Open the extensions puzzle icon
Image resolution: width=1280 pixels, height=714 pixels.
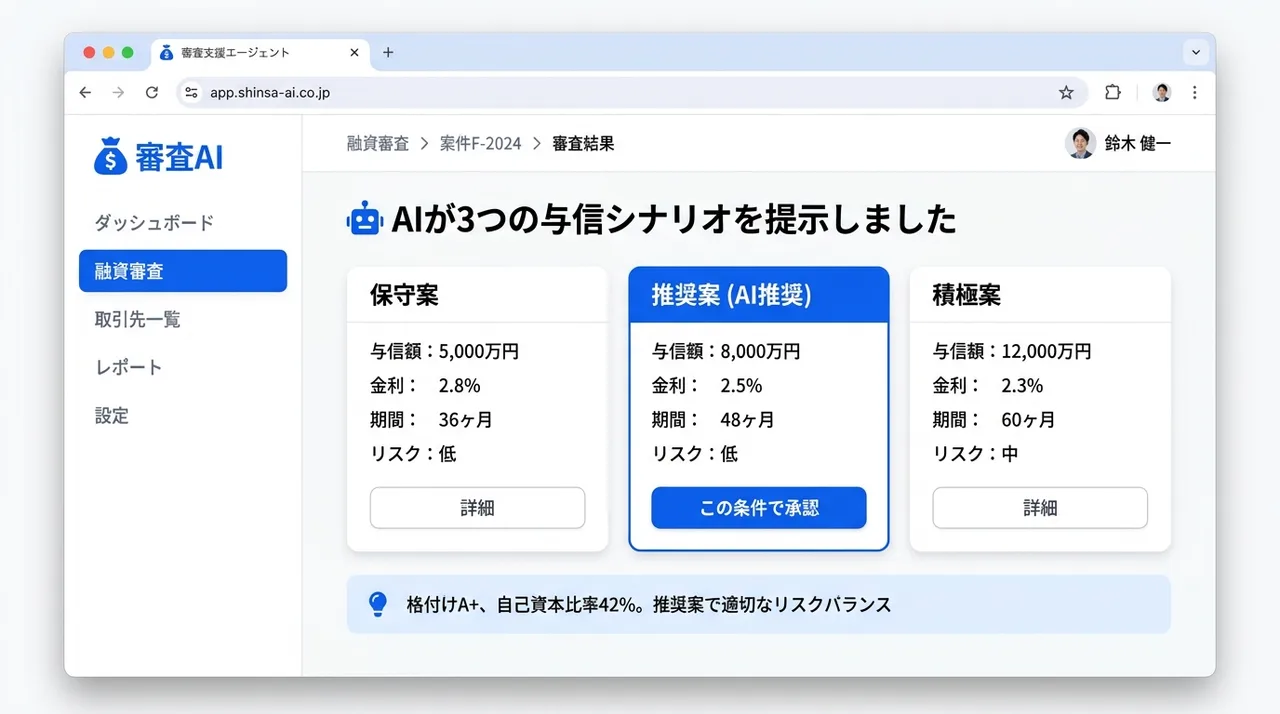point(1112,92)
